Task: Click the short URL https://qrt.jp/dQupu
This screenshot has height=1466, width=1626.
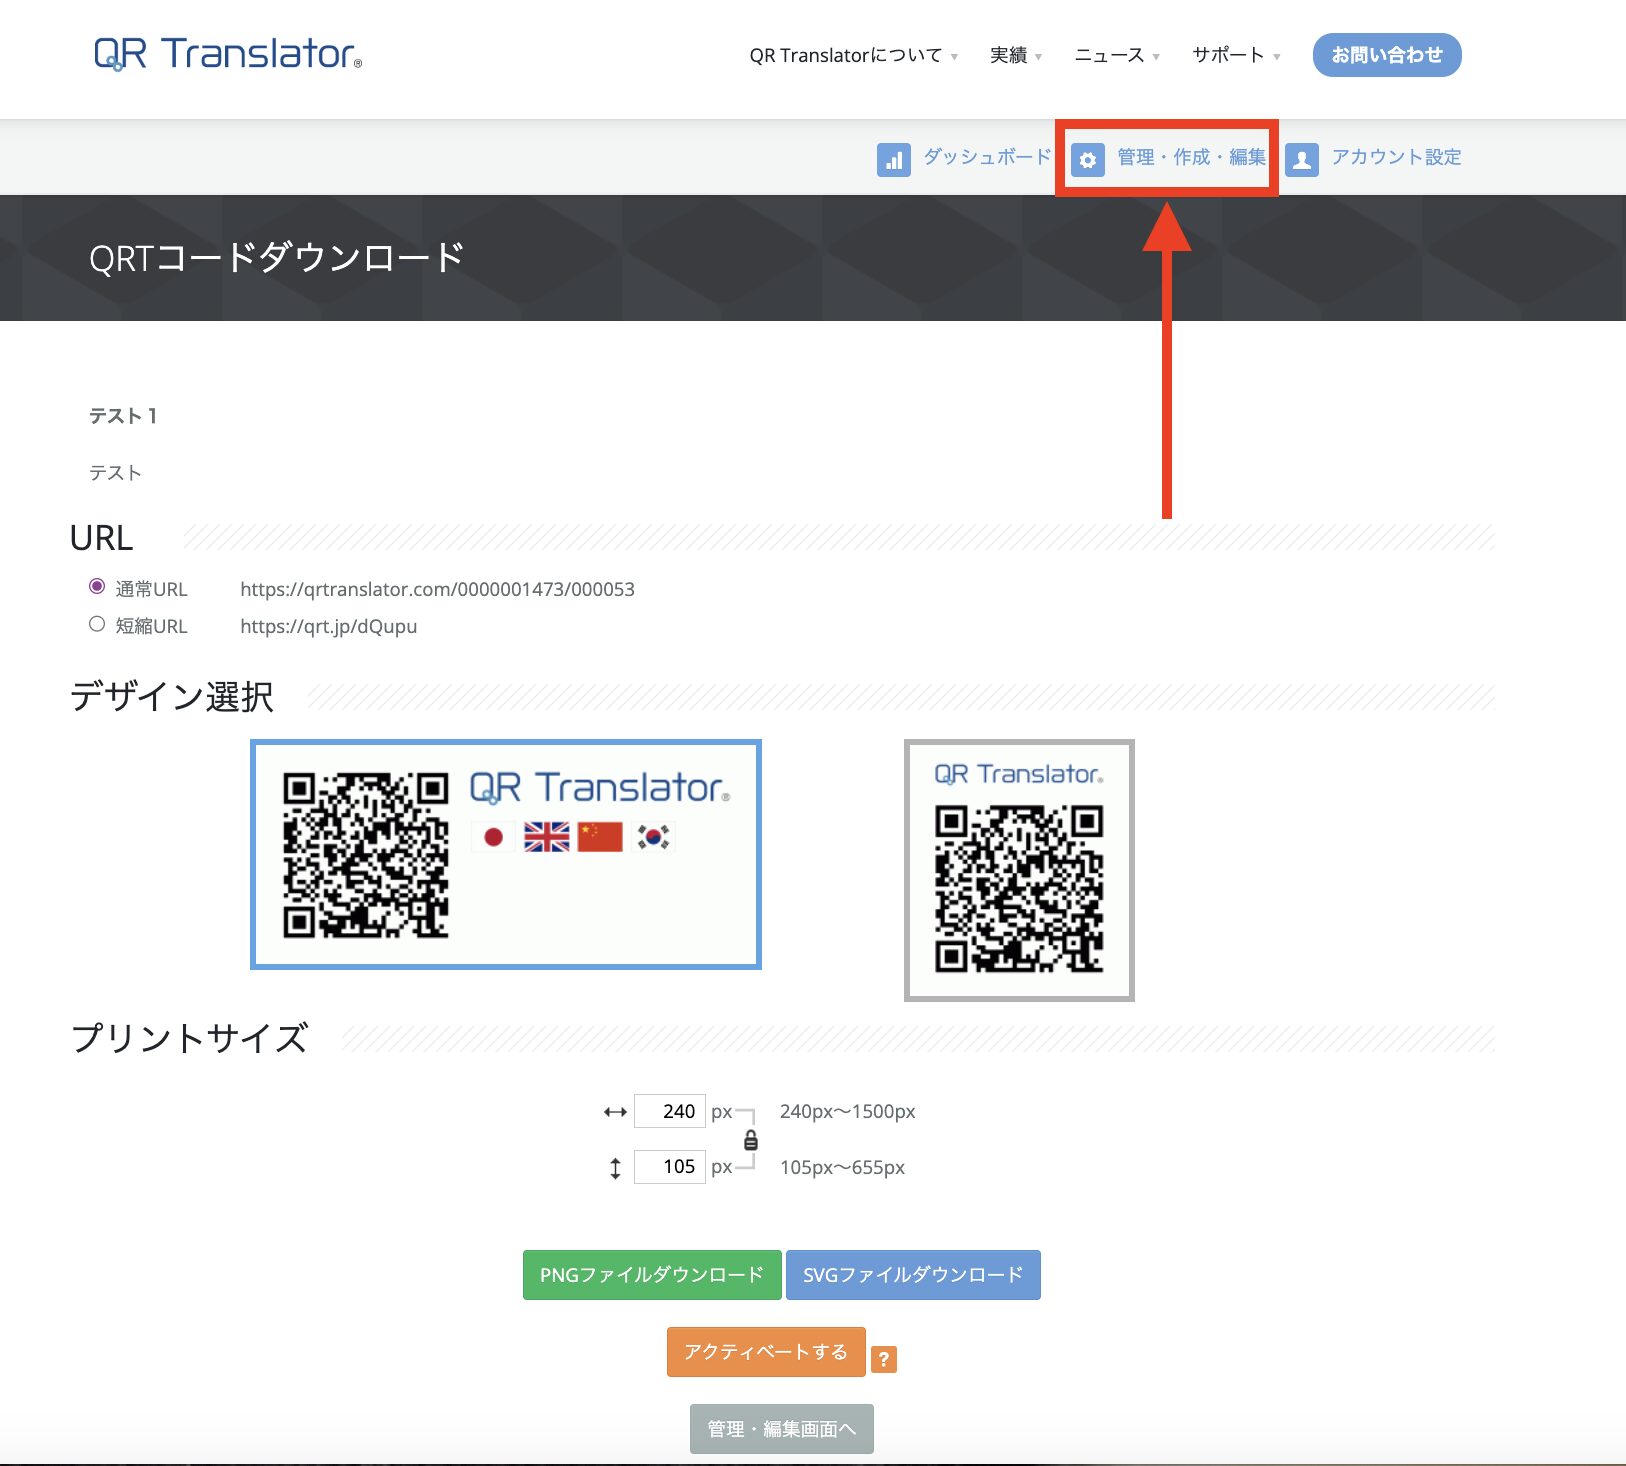Action: 329,626
